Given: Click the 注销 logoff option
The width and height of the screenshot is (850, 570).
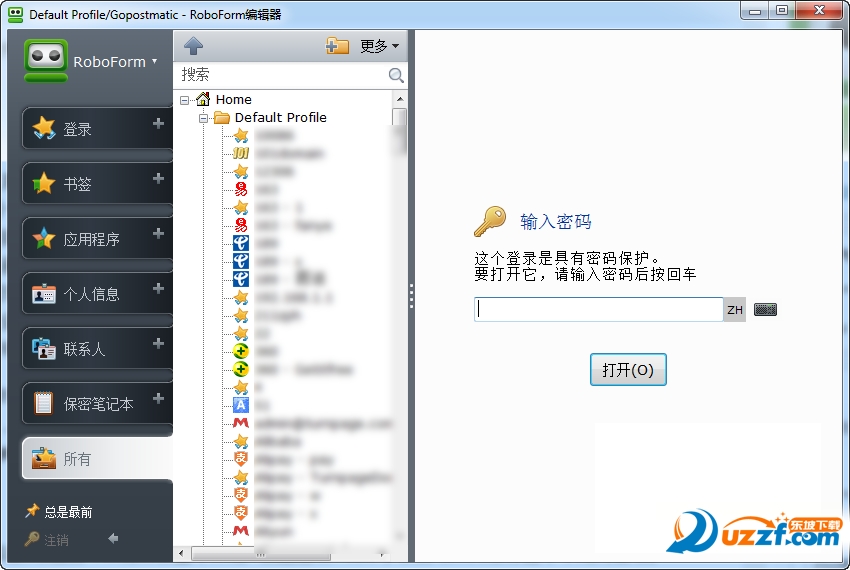Looking at the screenshot, I should (47, 540).
